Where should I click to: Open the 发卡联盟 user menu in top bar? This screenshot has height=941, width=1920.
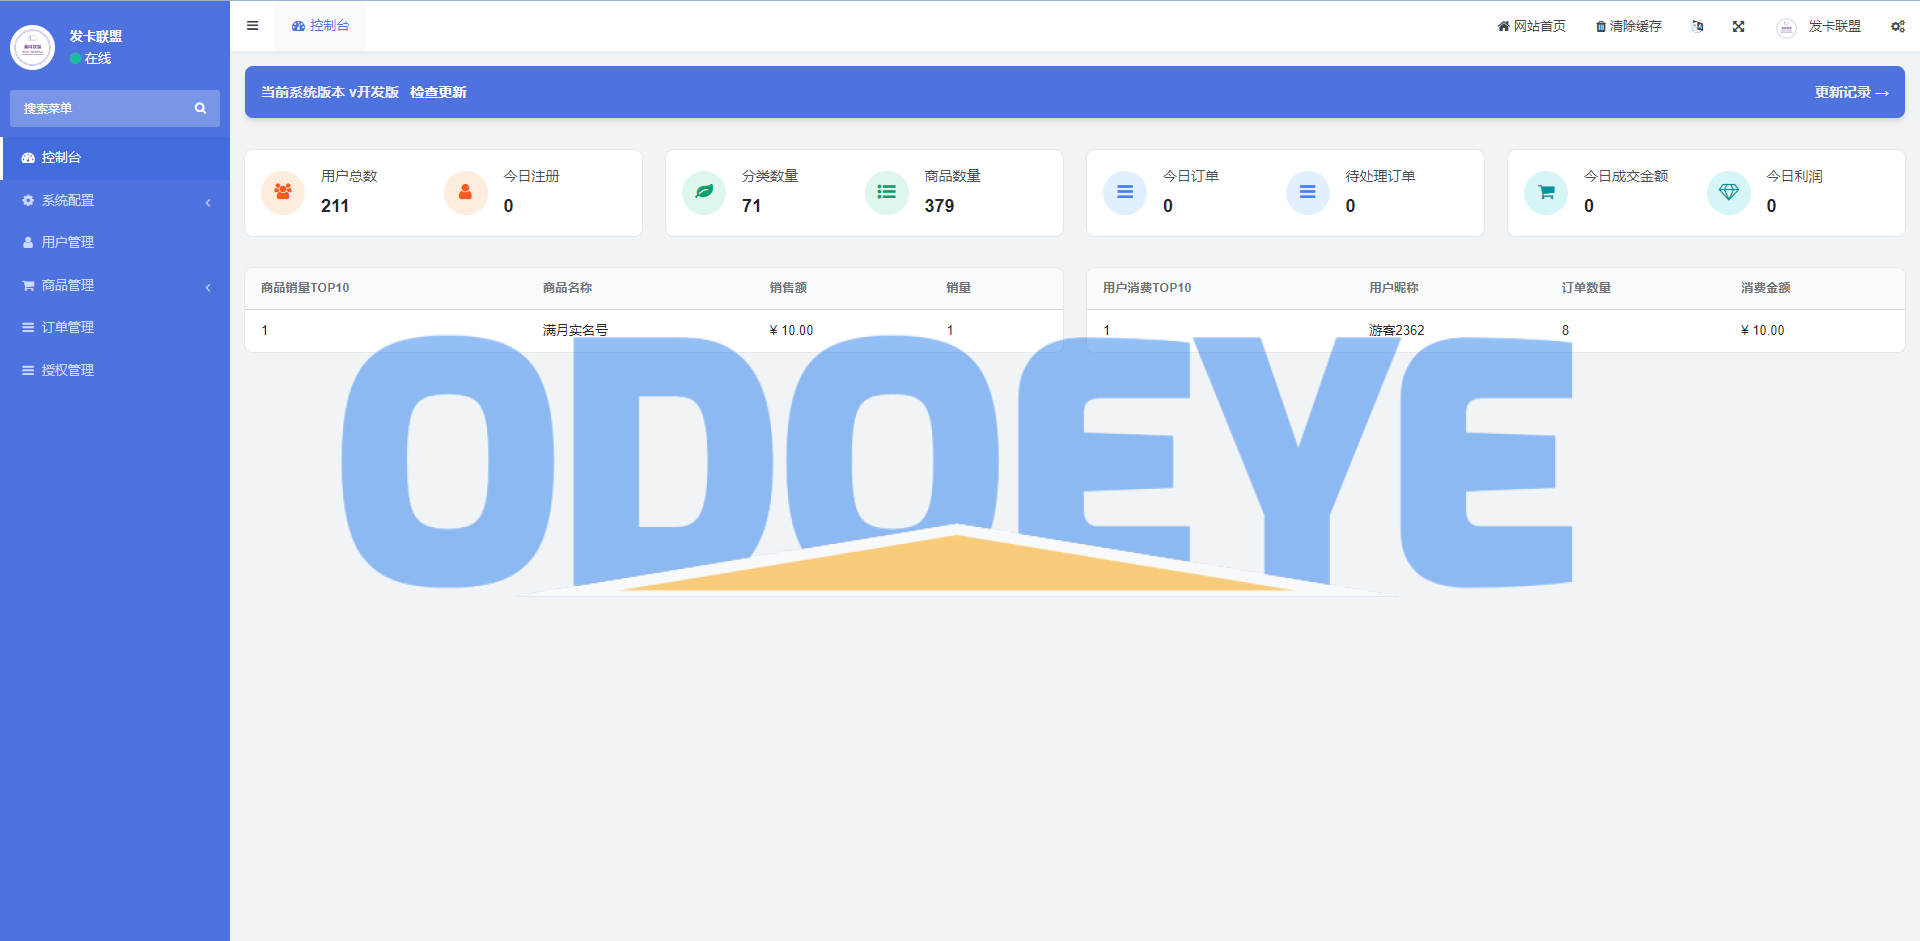coord(1819,27)
